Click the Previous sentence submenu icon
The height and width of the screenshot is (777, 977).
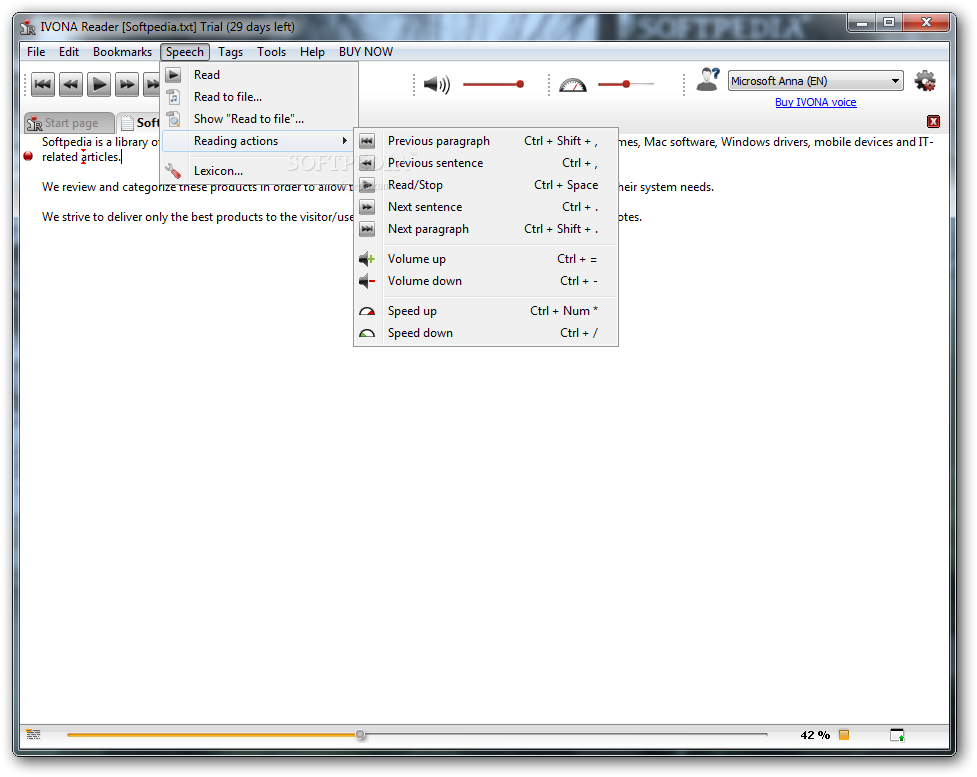pos(368,163)
